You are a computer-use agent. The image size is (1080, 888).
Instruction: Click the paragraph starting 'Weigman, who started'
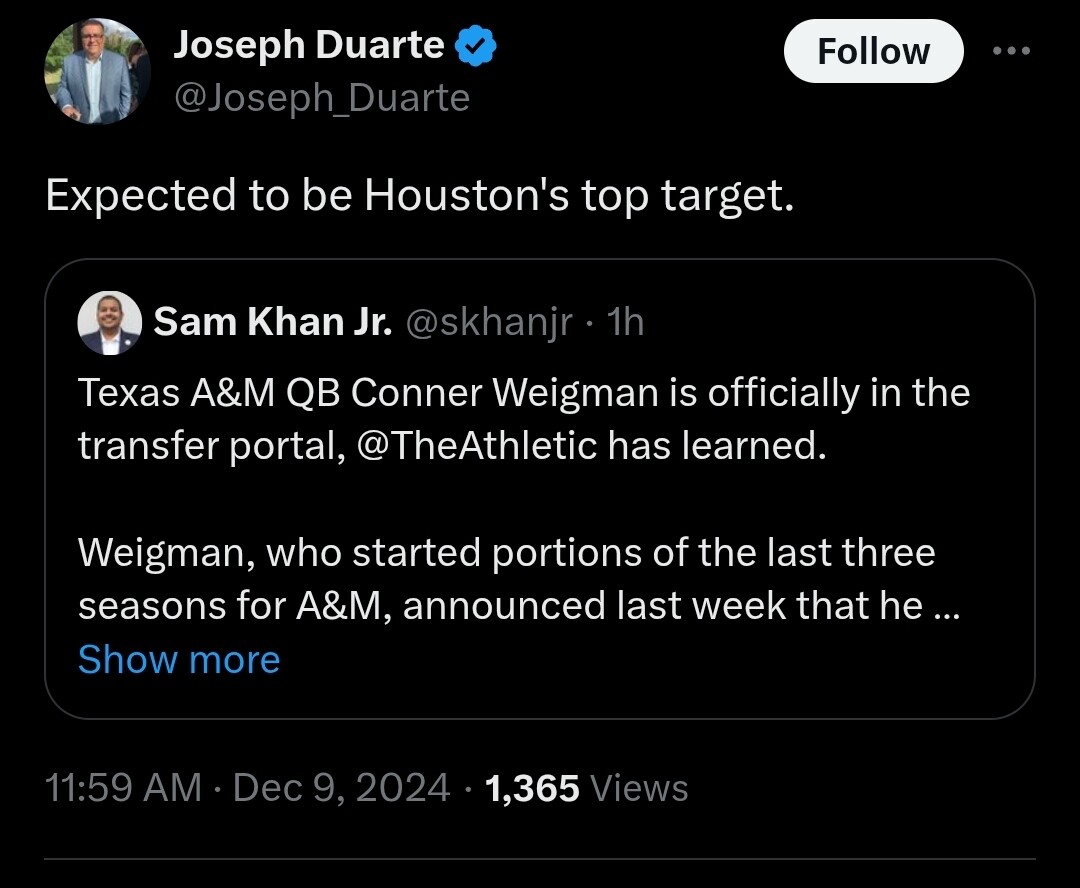(518, 579)
